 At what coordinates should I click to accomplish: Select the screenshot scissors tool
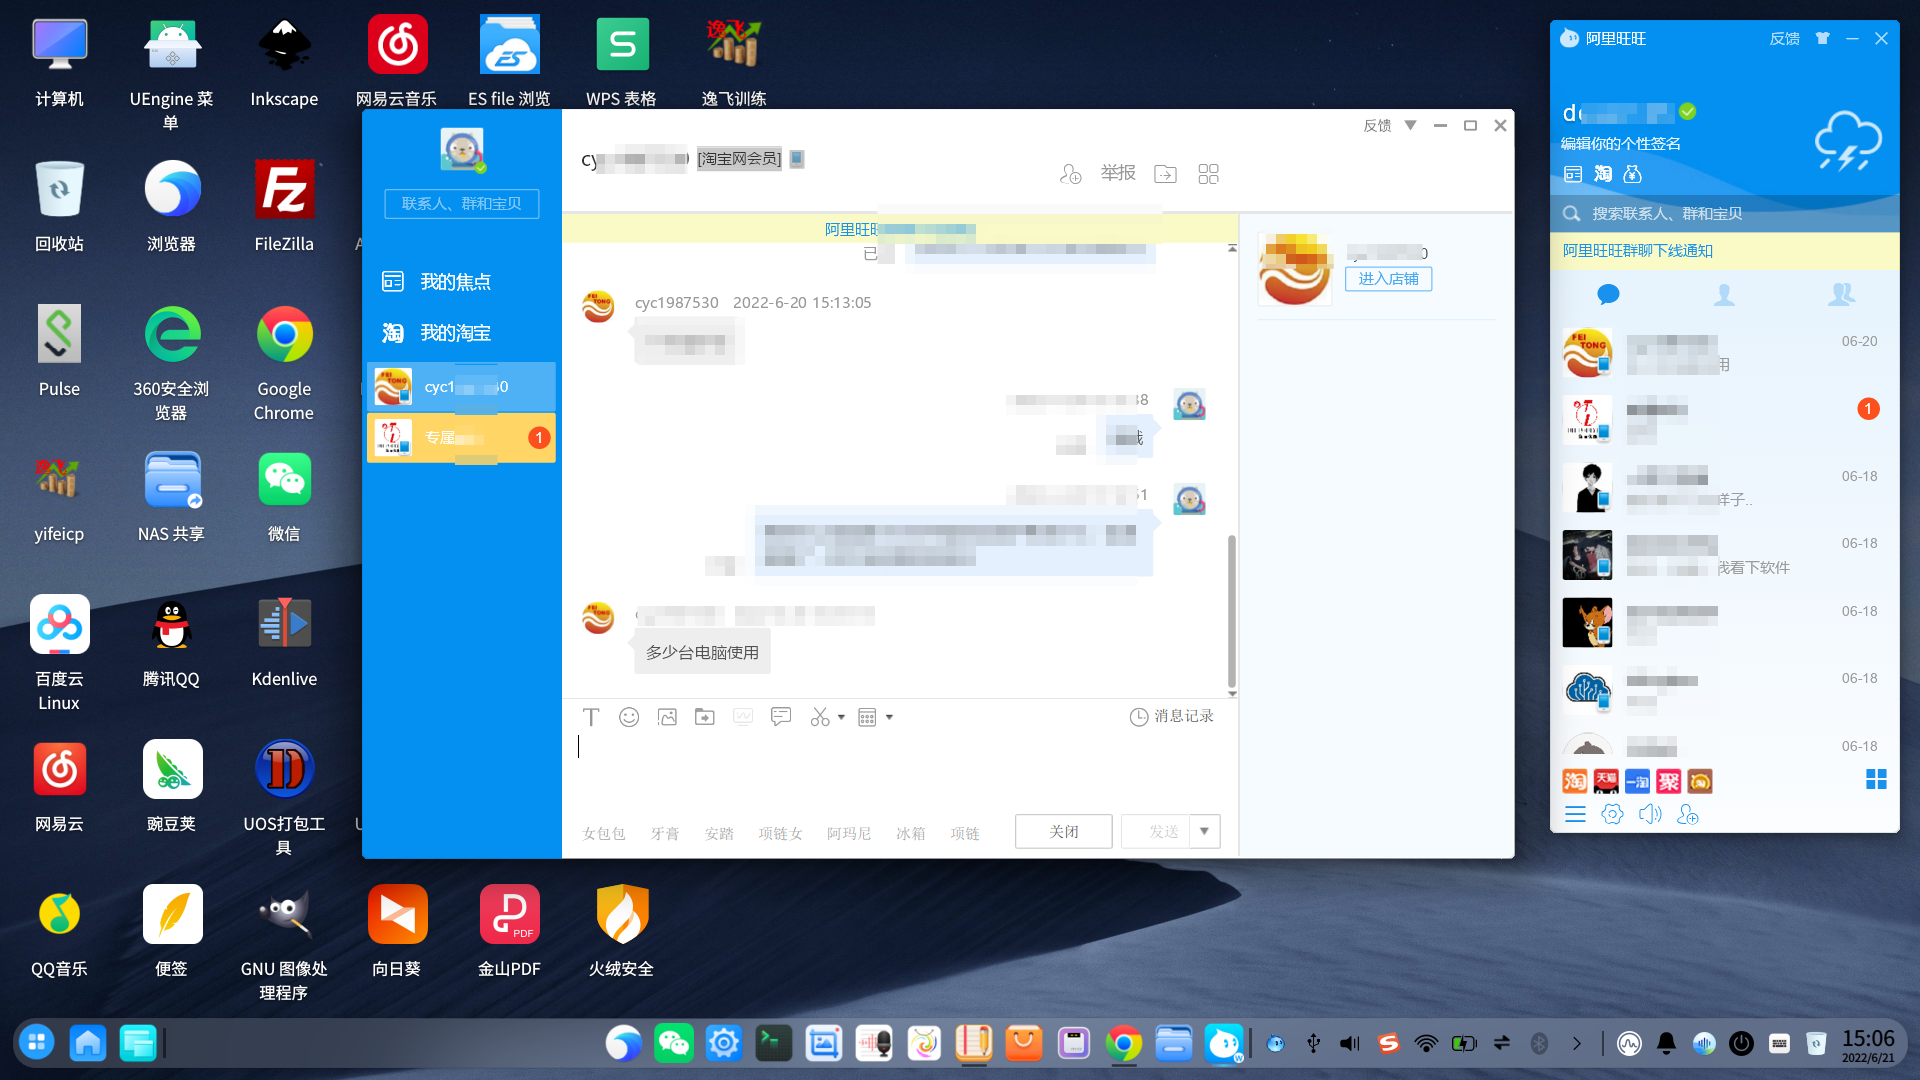[818, 717]
